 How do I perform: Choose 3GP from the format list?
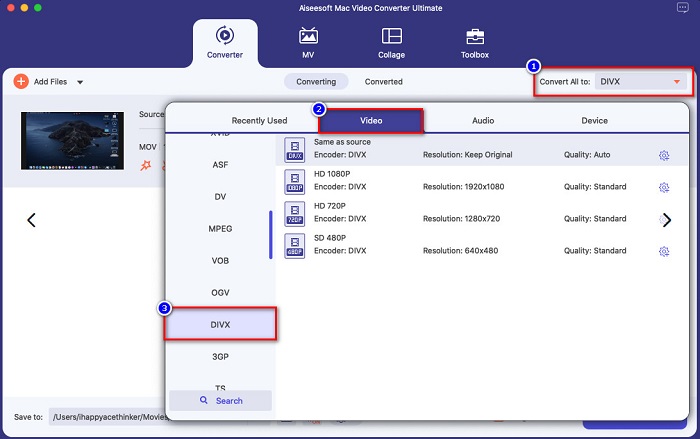coord(220,355)
